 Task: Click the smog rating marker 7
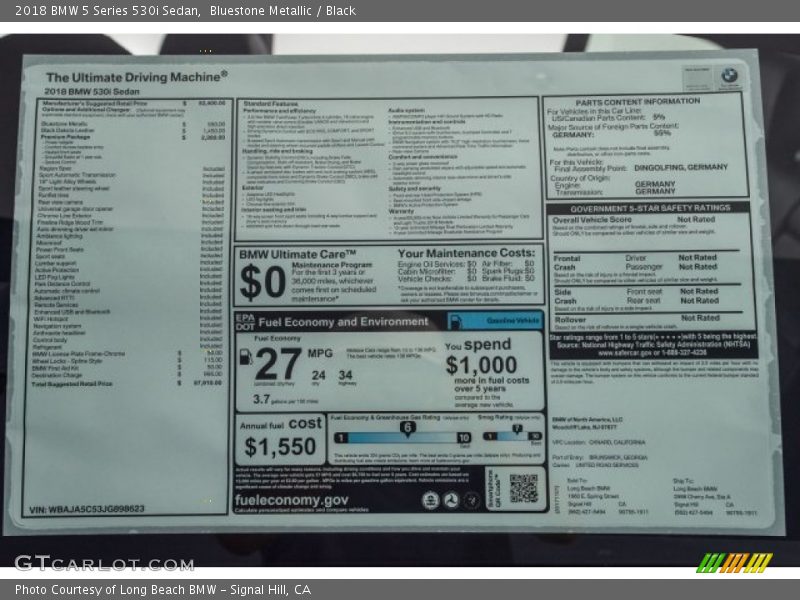[517, 429]
